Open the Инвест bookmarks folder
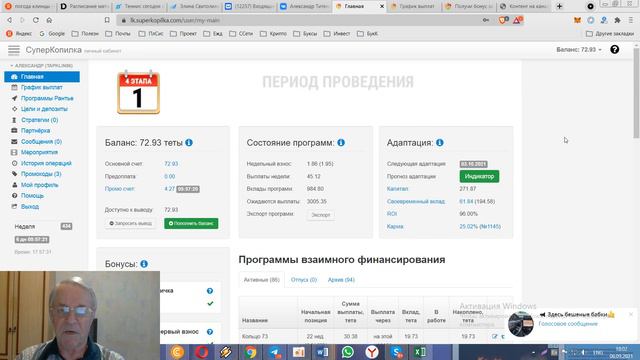 (338, 34)
